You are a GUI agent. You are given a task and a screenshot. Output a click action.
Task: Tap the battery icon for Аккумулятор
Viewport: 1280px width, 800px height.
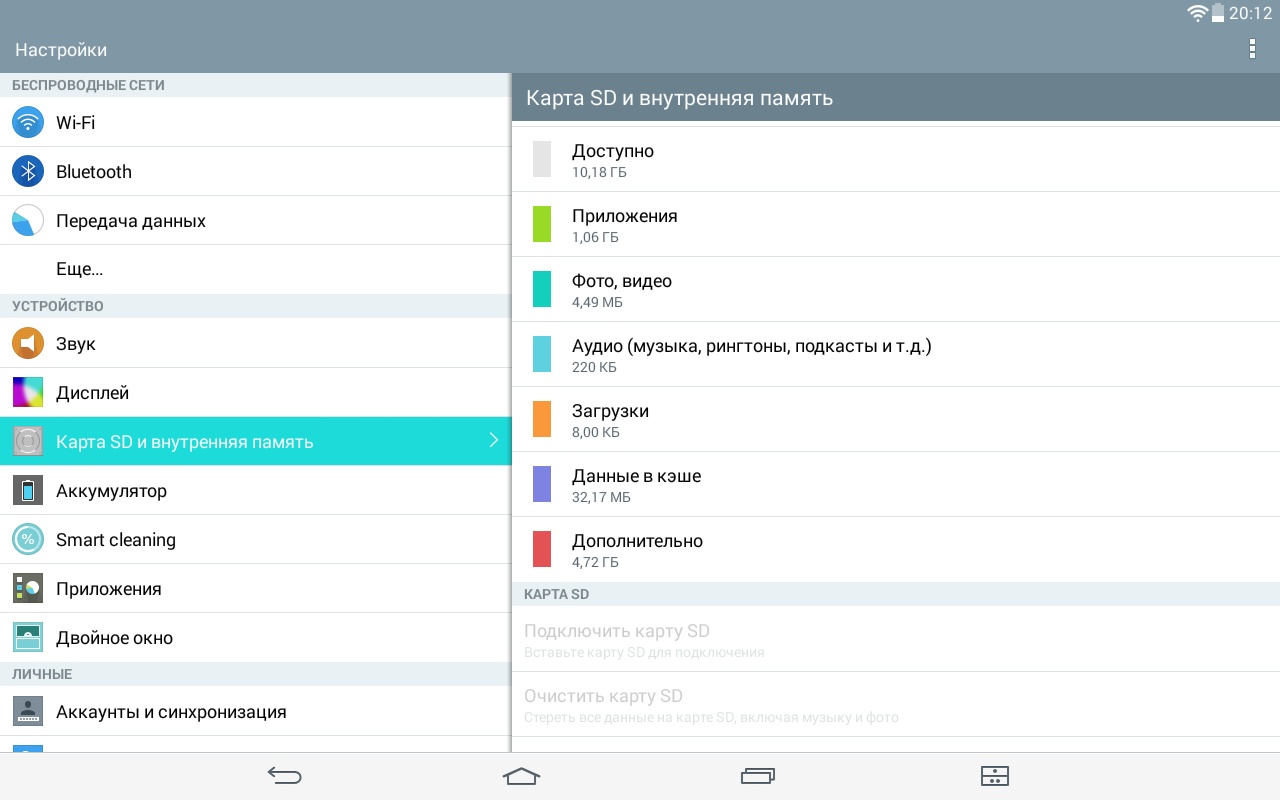[28, 491]
